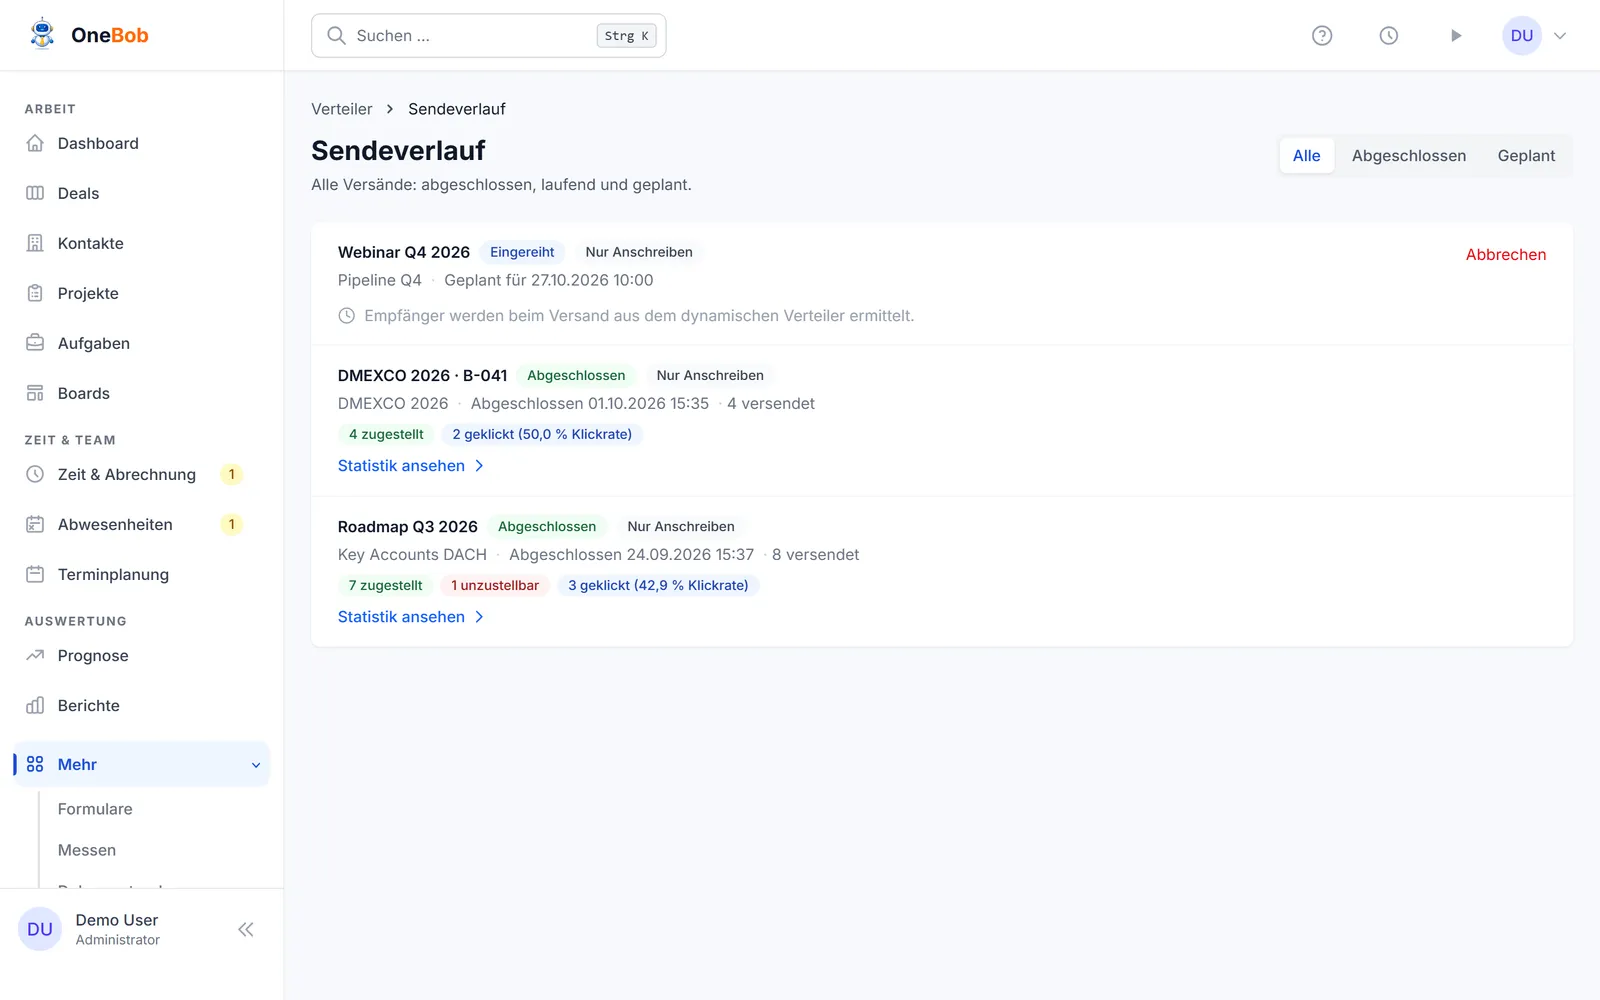Image resolution: width=1600 pixels, height=1000 pixels.
Task: Open Aufgaben via its briefcase icon
Action: click(x=35, y=343)
